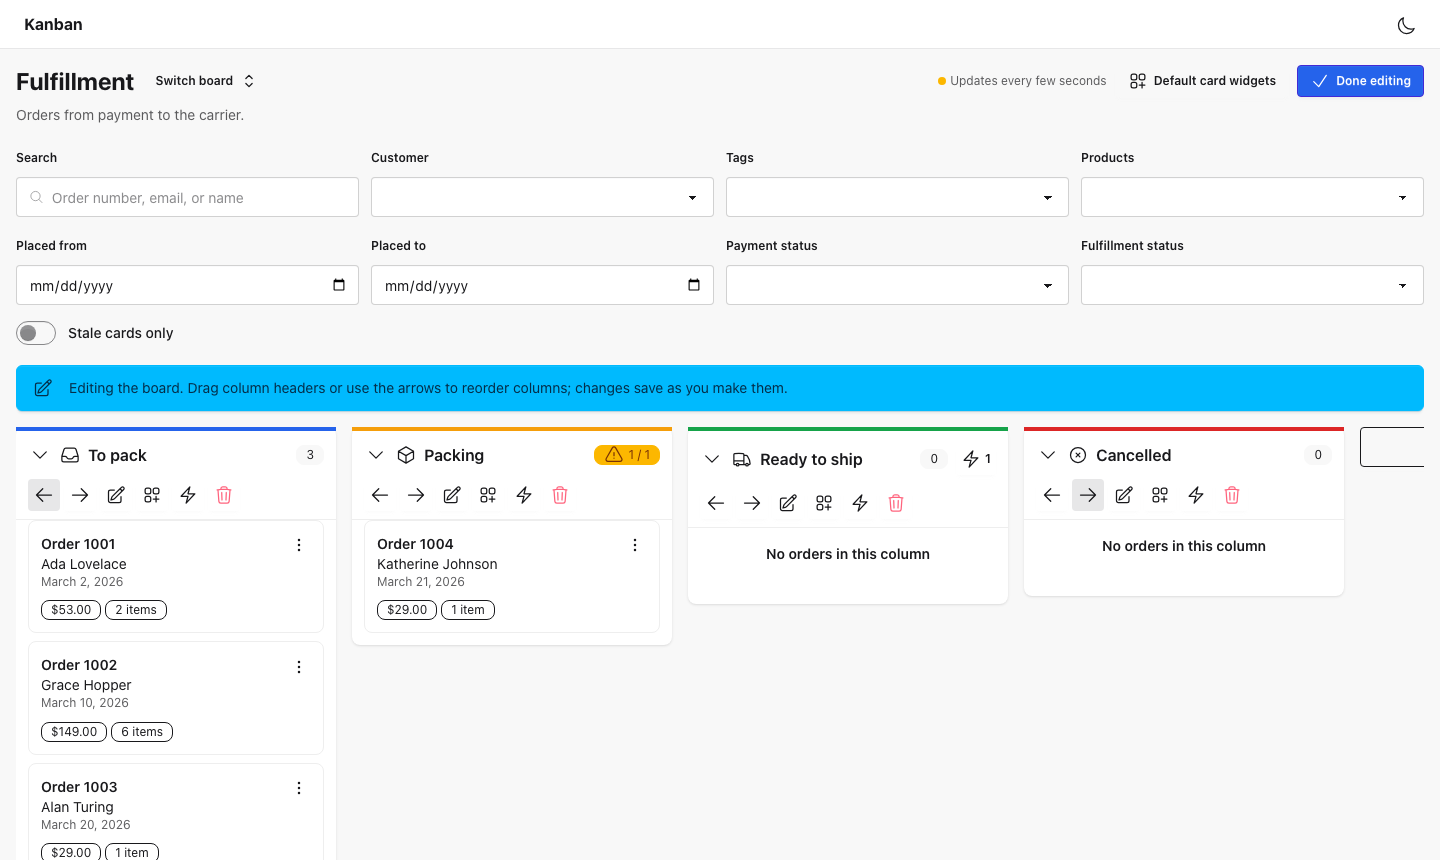This screenshot has height=860, width=1440.
Task: Move To pack column right
Action: pos(80,495)
